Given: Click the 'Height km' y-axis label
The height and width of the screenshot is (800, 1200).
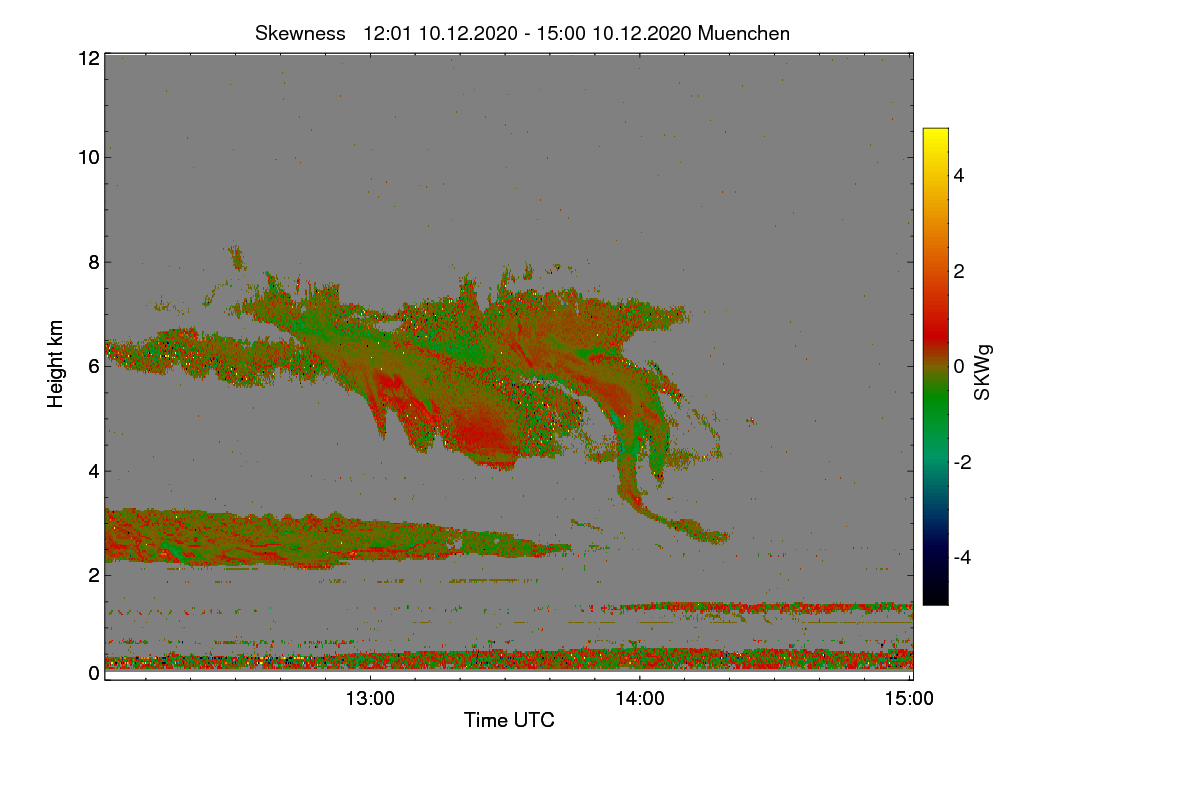Looking at the screenshot, I should coord(56,365).
